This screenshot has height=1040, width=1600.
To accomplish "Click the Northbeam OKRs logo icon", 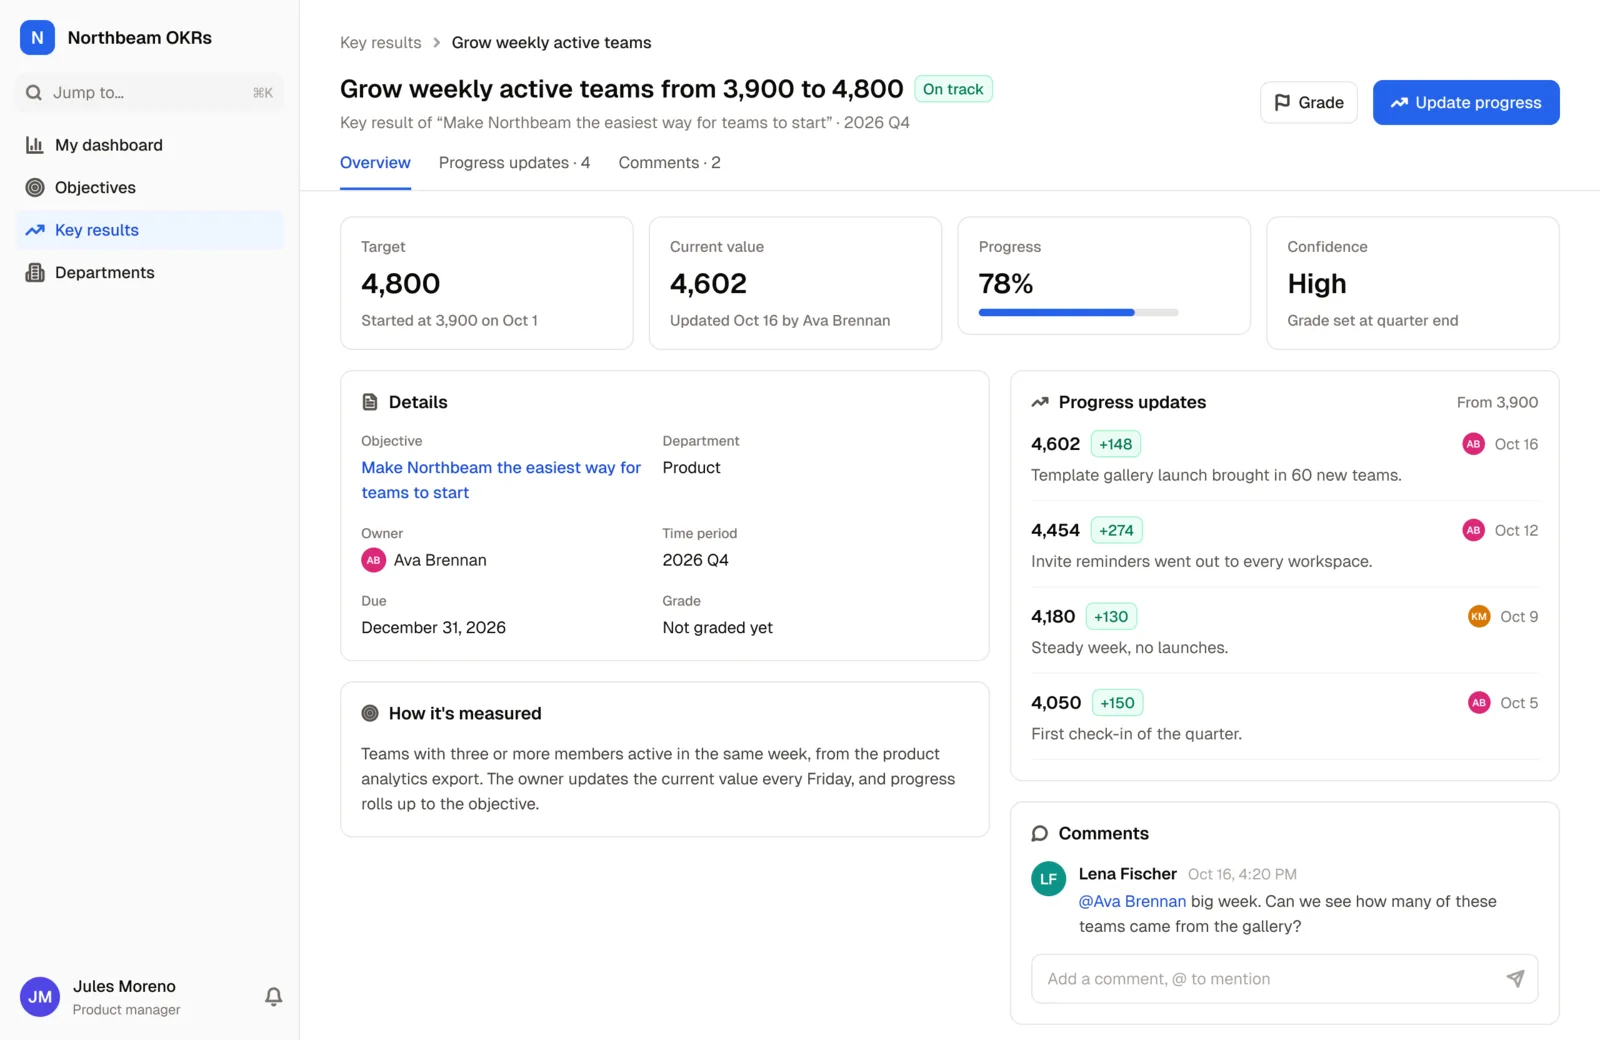I will coord(37,38).
